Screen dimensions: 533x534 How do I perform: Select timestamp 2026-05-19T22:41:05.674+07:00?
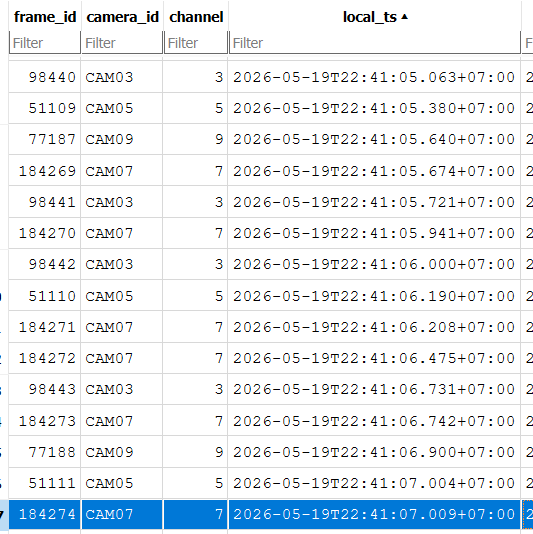pos(374,171)
